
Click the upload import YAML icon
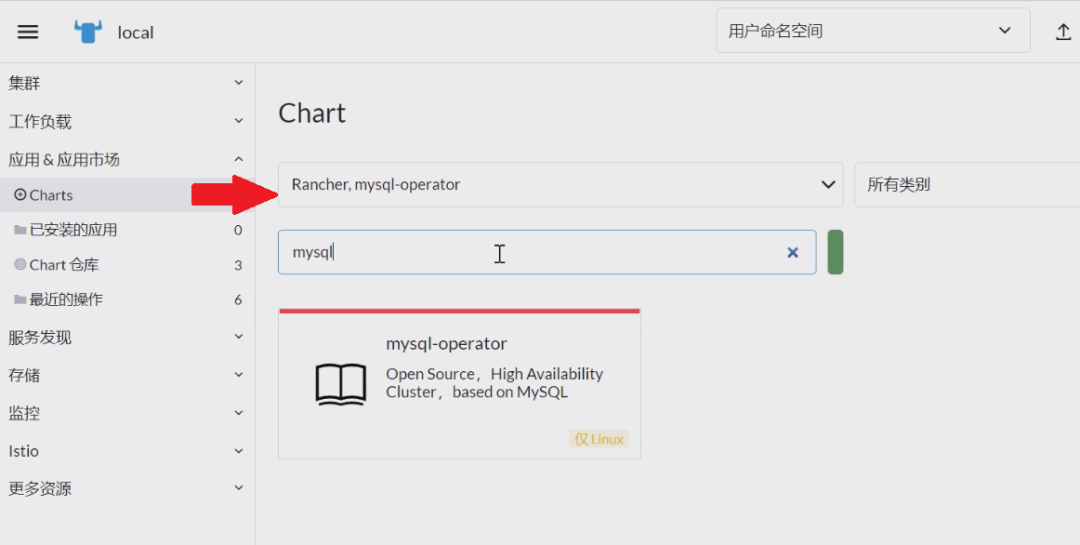point(1063,32)
